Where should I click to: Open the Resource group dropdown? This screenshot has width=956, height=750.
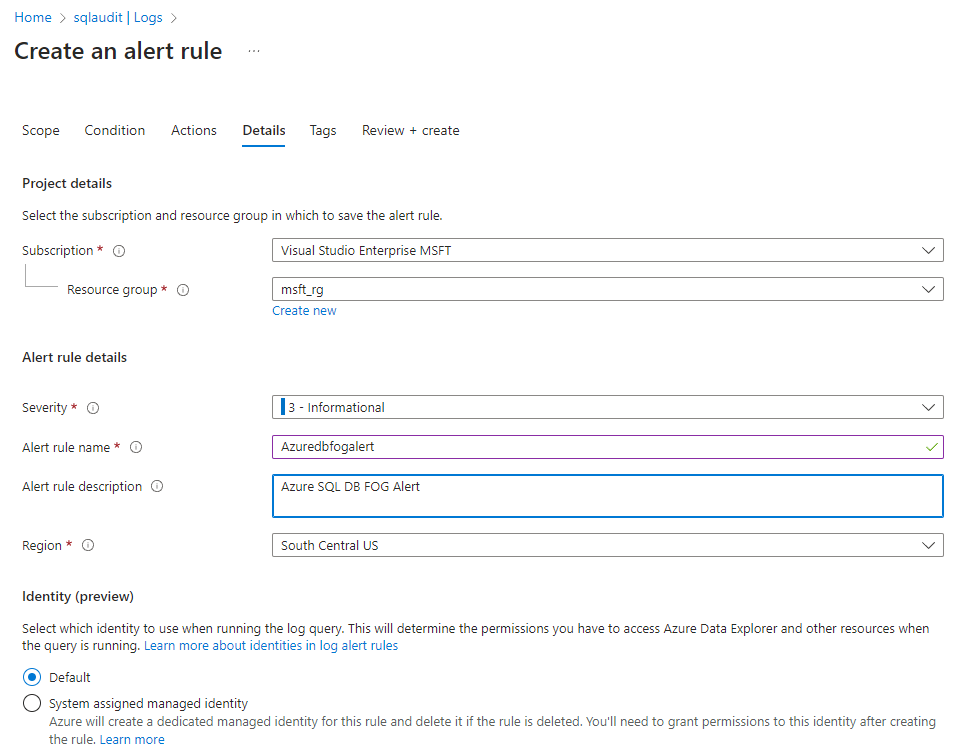[x=607, y=289]
